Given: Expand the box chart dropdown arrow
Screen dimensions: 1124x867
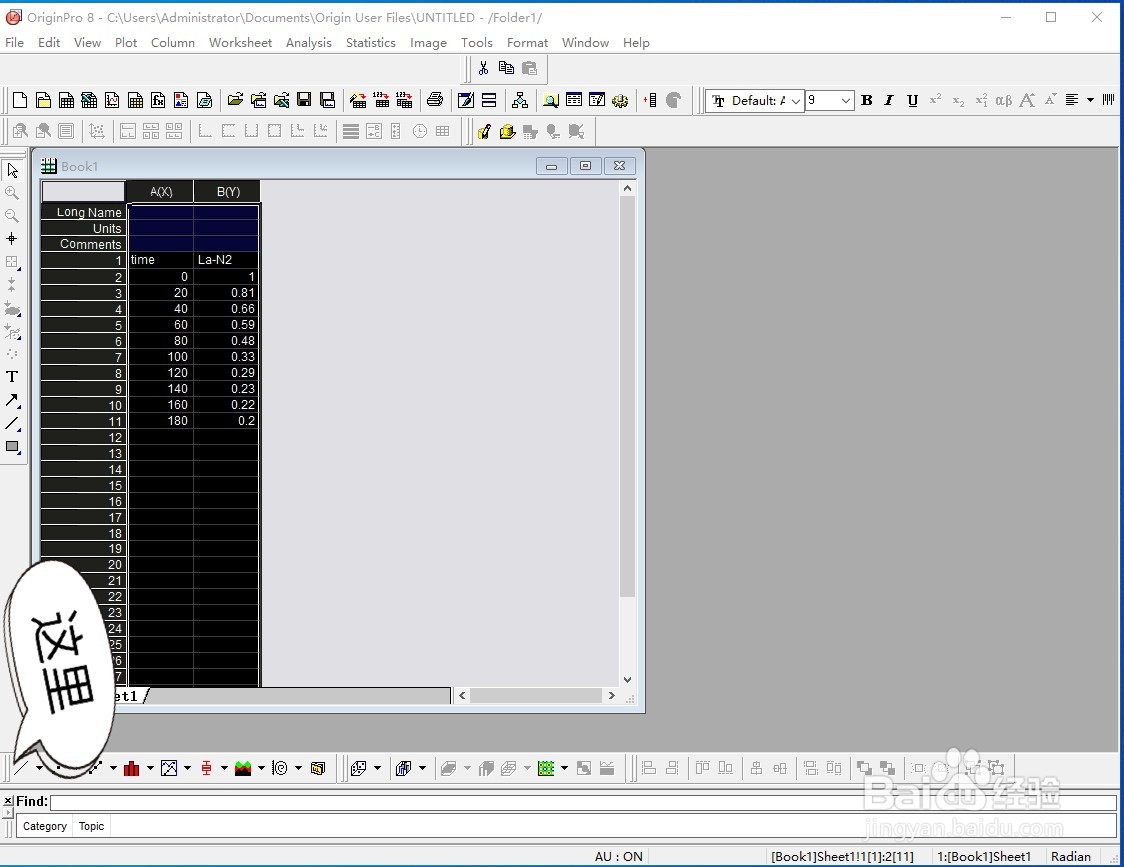Looking at the screenshot, I should pos(224,768).
